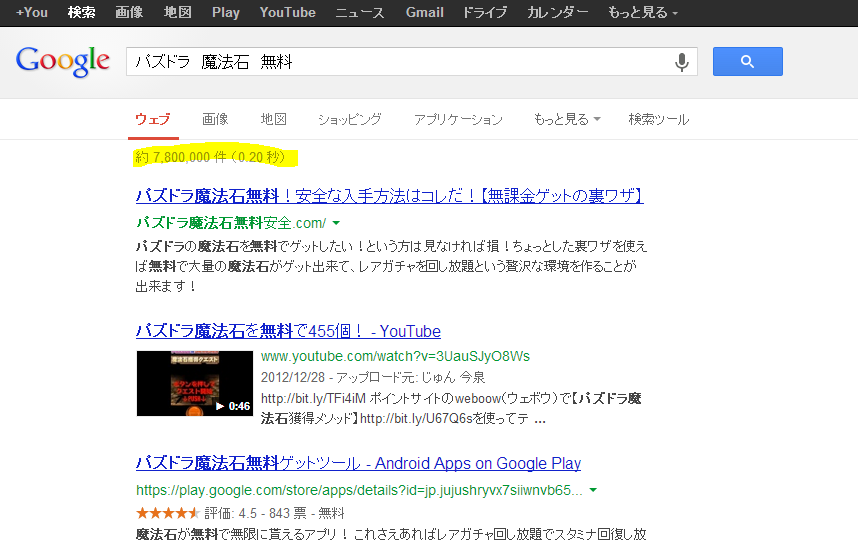
Task: Open 検索ツール options
Action: coord(659,119)
